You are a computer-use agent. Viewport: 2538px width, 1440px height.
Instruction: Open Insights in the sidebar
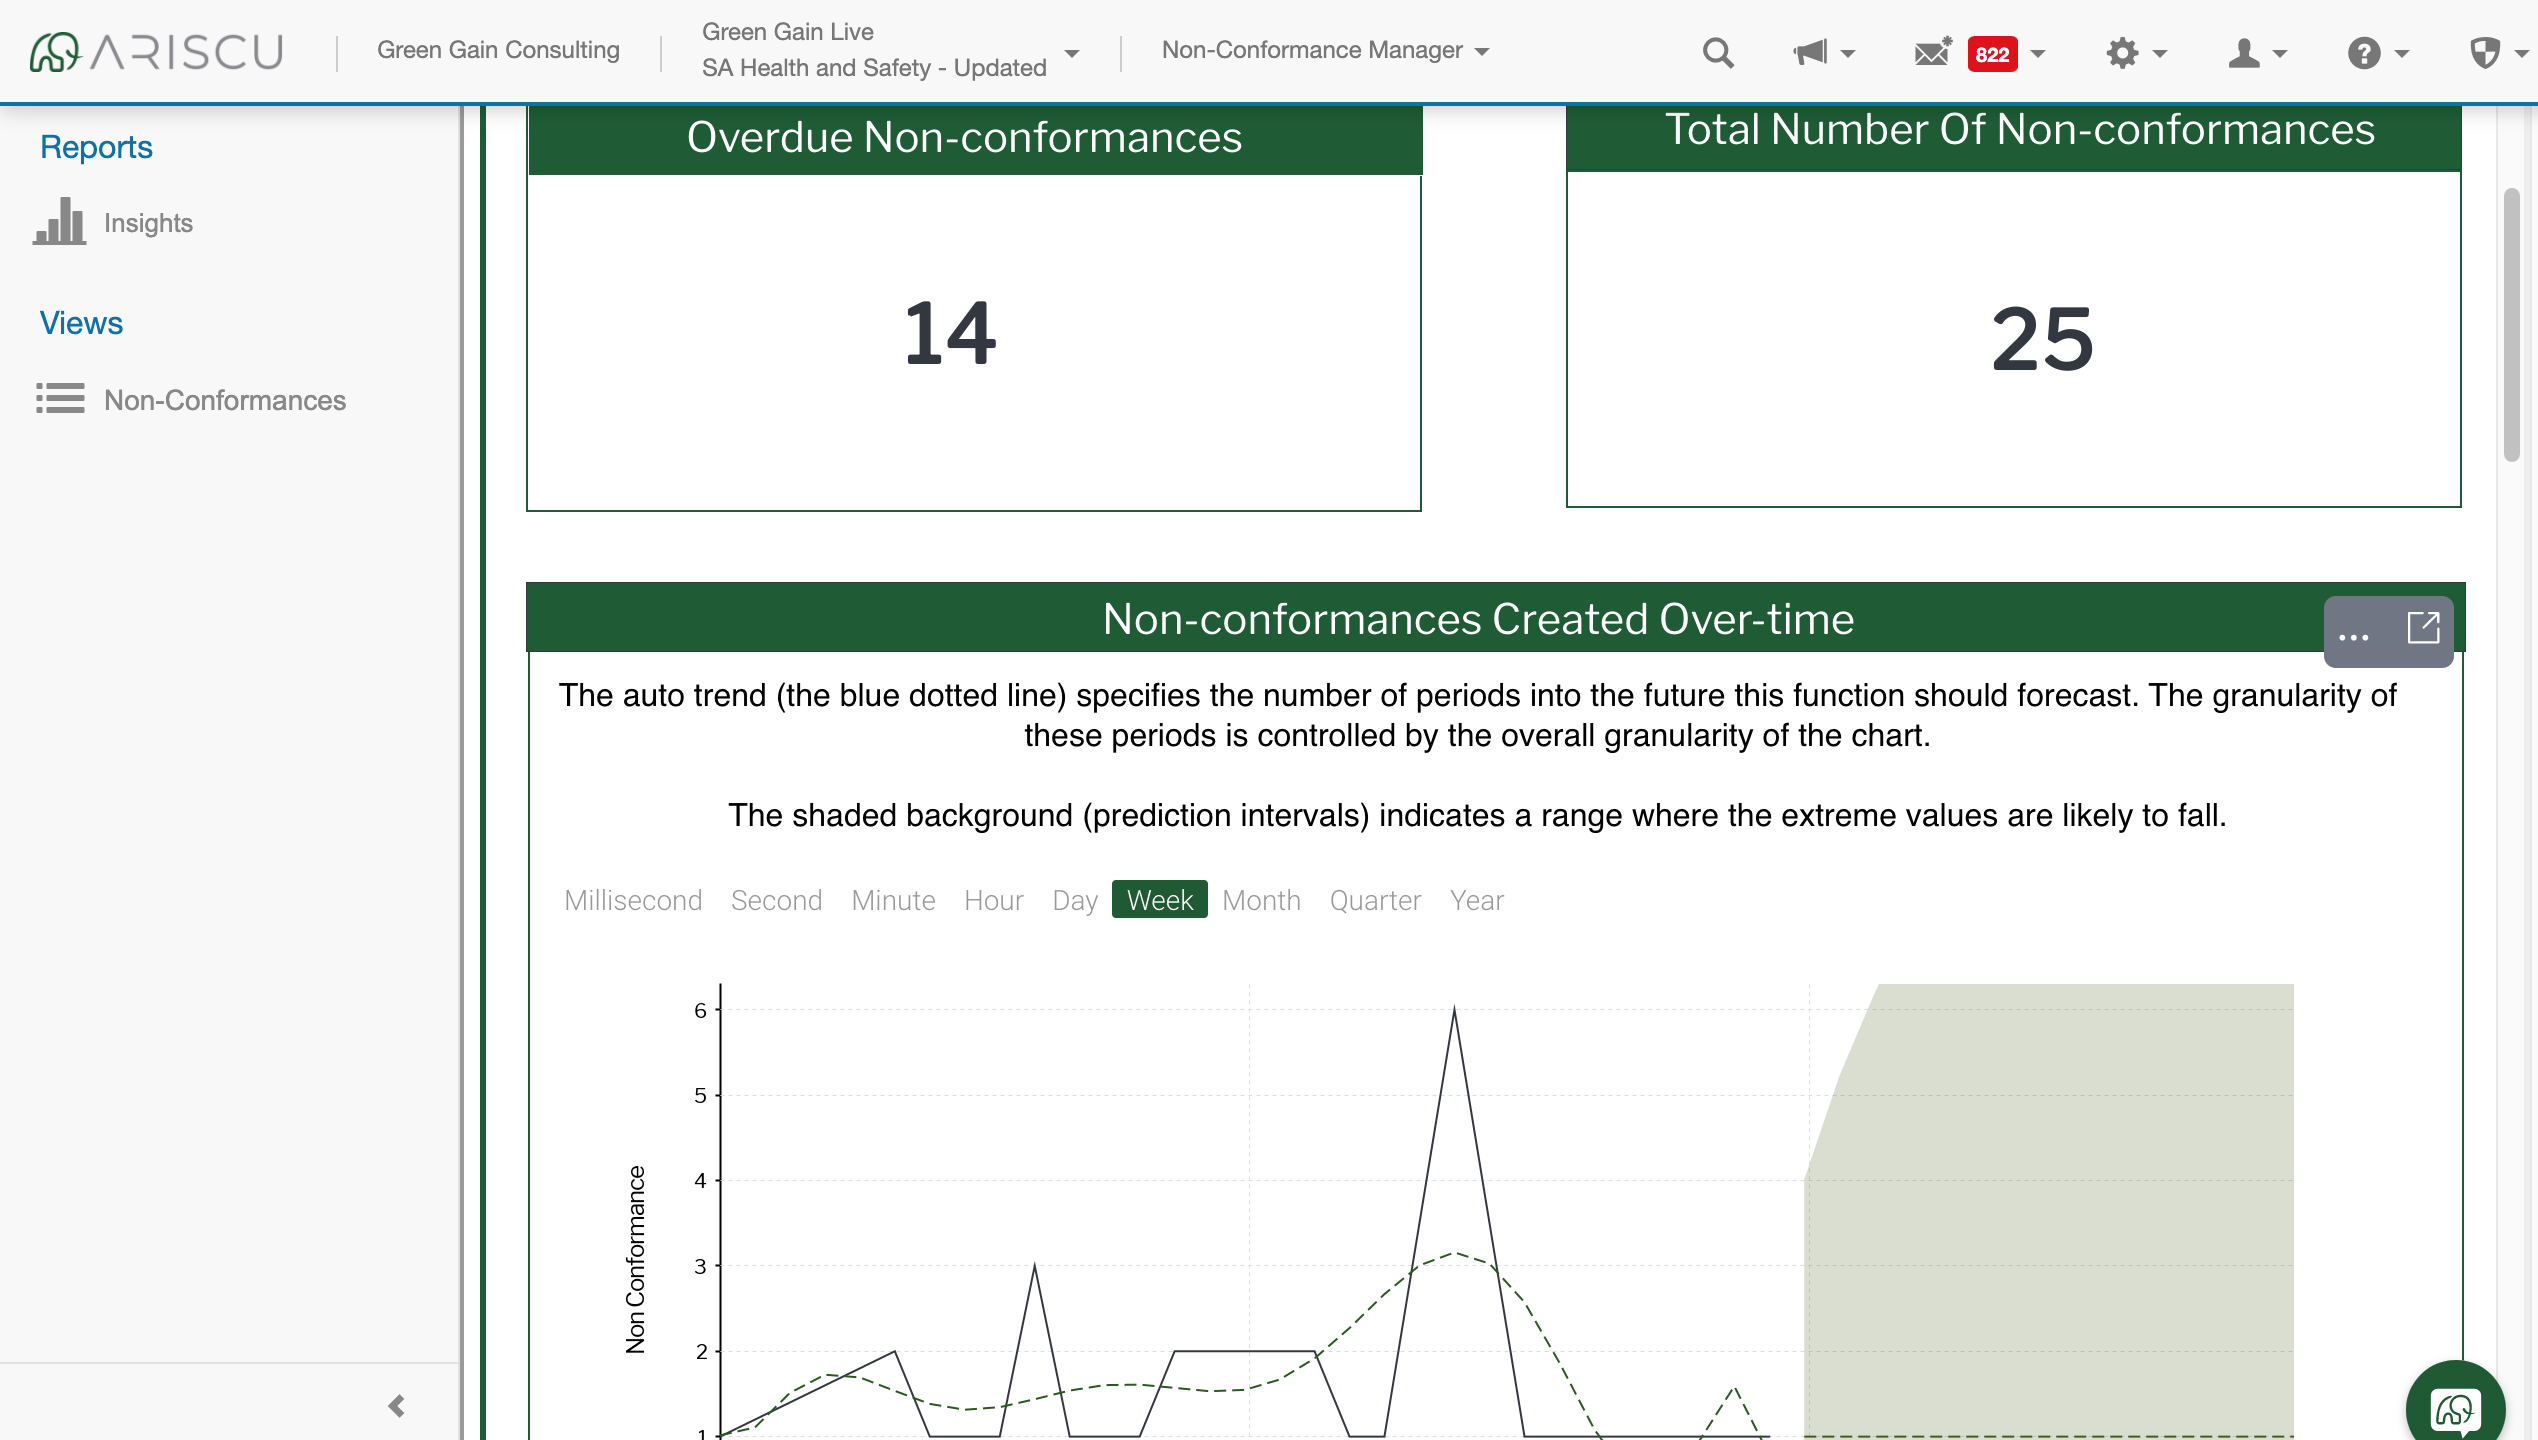[148, 222]
